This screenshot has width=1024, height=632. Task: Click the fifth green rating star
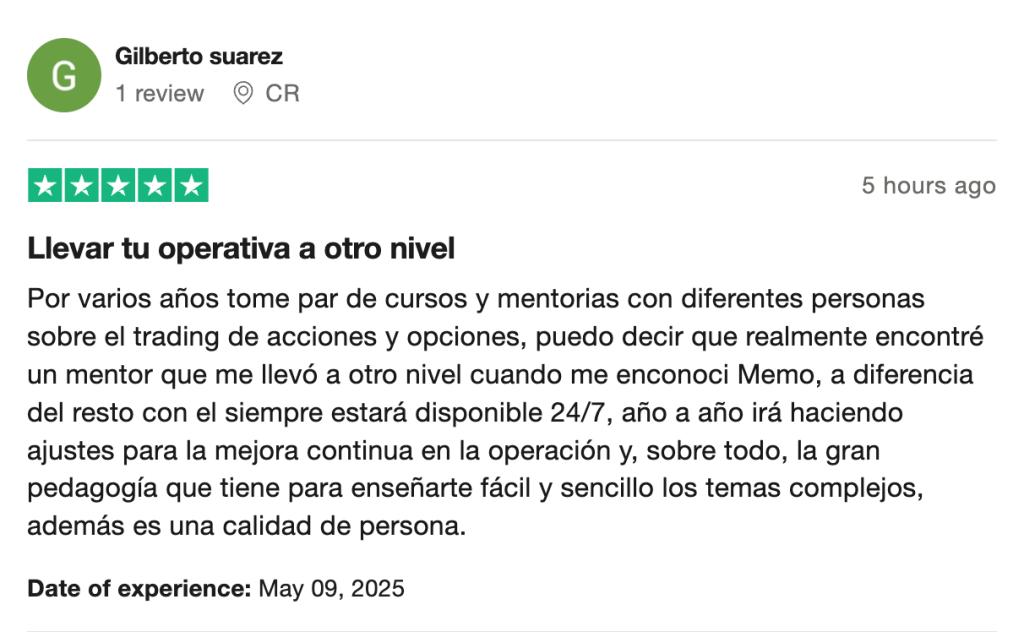(x=191, y=185)
